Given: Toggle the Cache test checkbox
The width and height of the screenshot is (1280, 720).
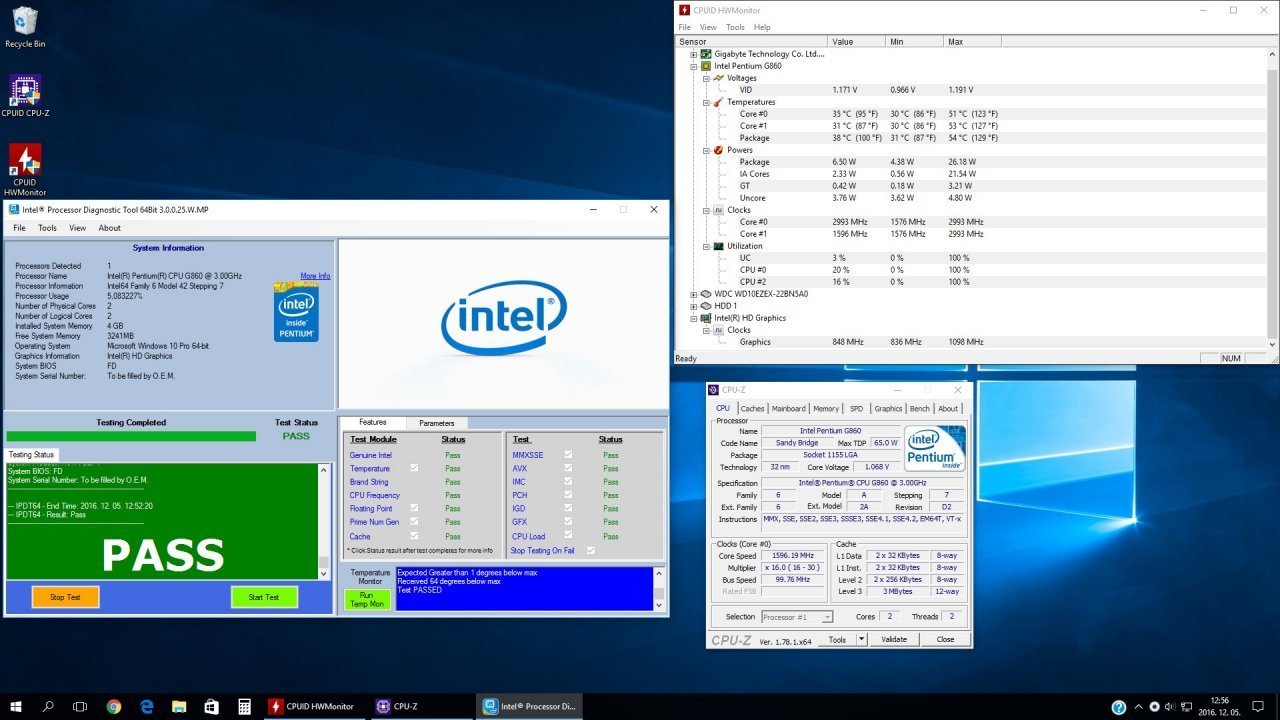Looking at the screenshot, I should point(415,536).
